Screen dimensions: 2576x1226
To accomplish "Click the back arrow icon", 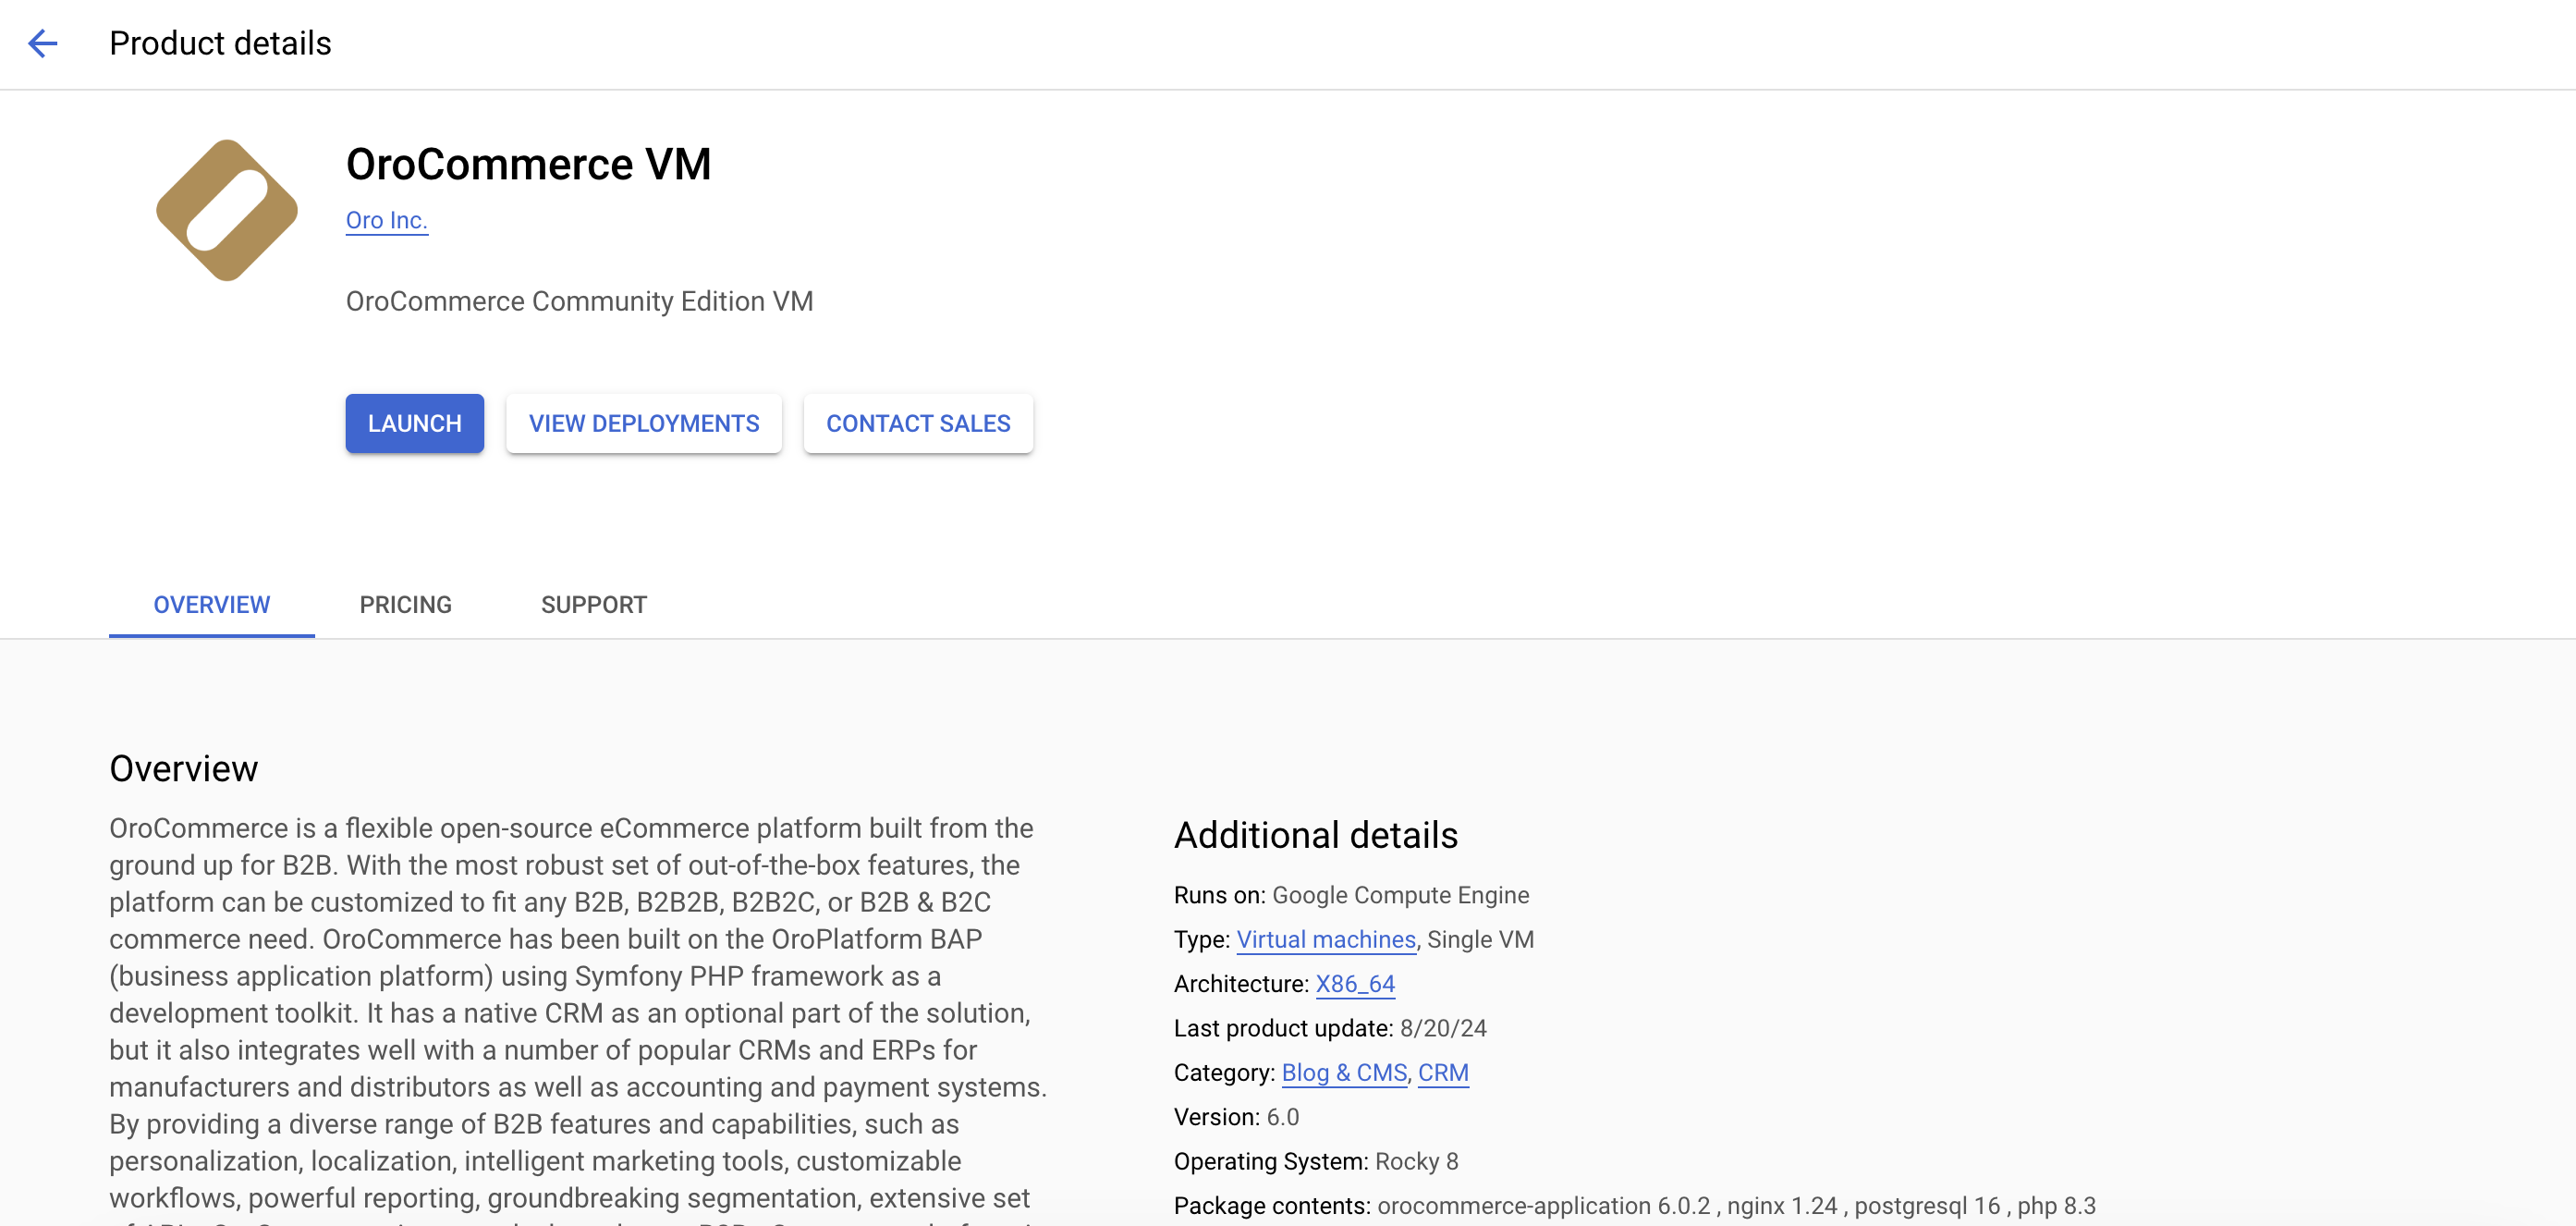I will pos(42,43).
